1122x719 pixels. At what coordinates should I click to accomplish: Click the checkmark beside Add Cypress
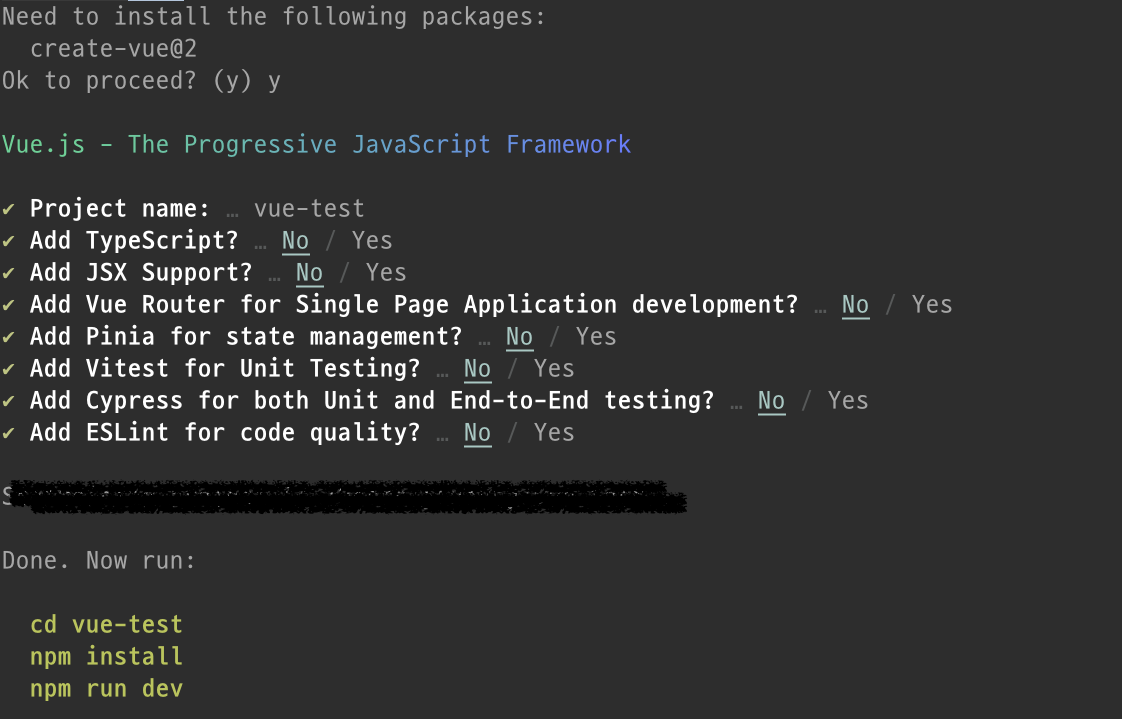pos(9,401)
